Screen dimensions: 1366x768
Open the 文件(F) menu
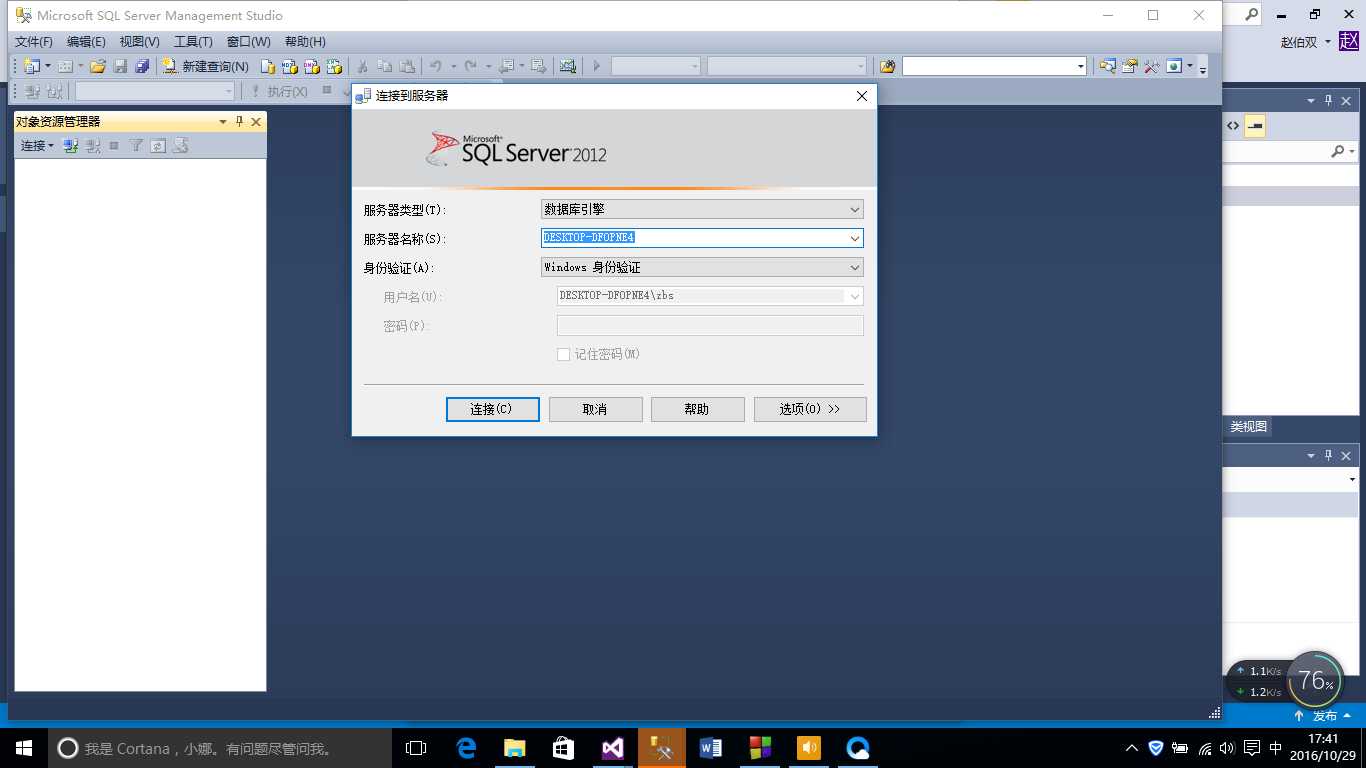34,42
